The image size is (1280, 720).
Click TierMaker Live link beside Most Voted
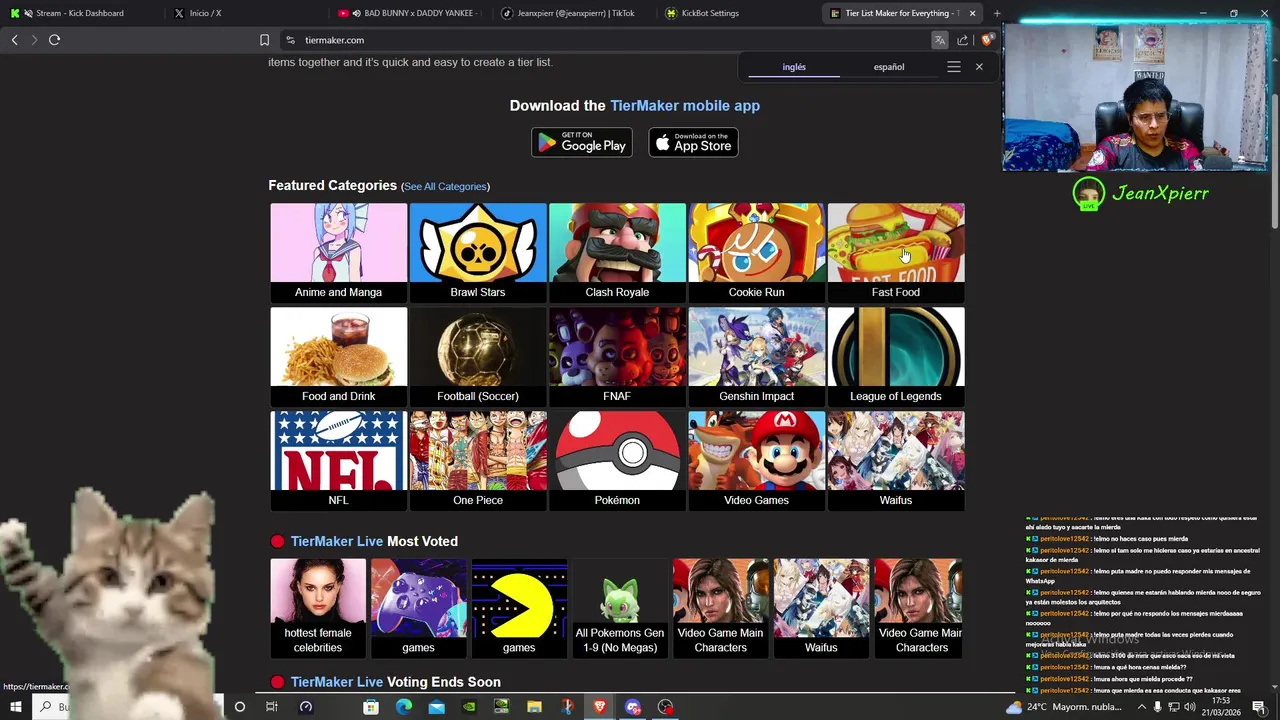point(337,541)
